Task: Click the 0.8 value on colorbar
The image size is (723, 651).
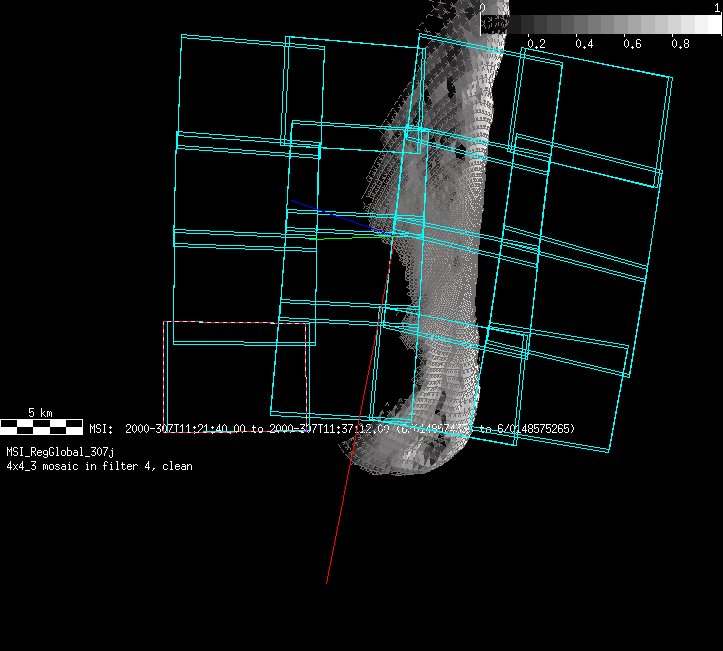Action: (x=680, y=44)
